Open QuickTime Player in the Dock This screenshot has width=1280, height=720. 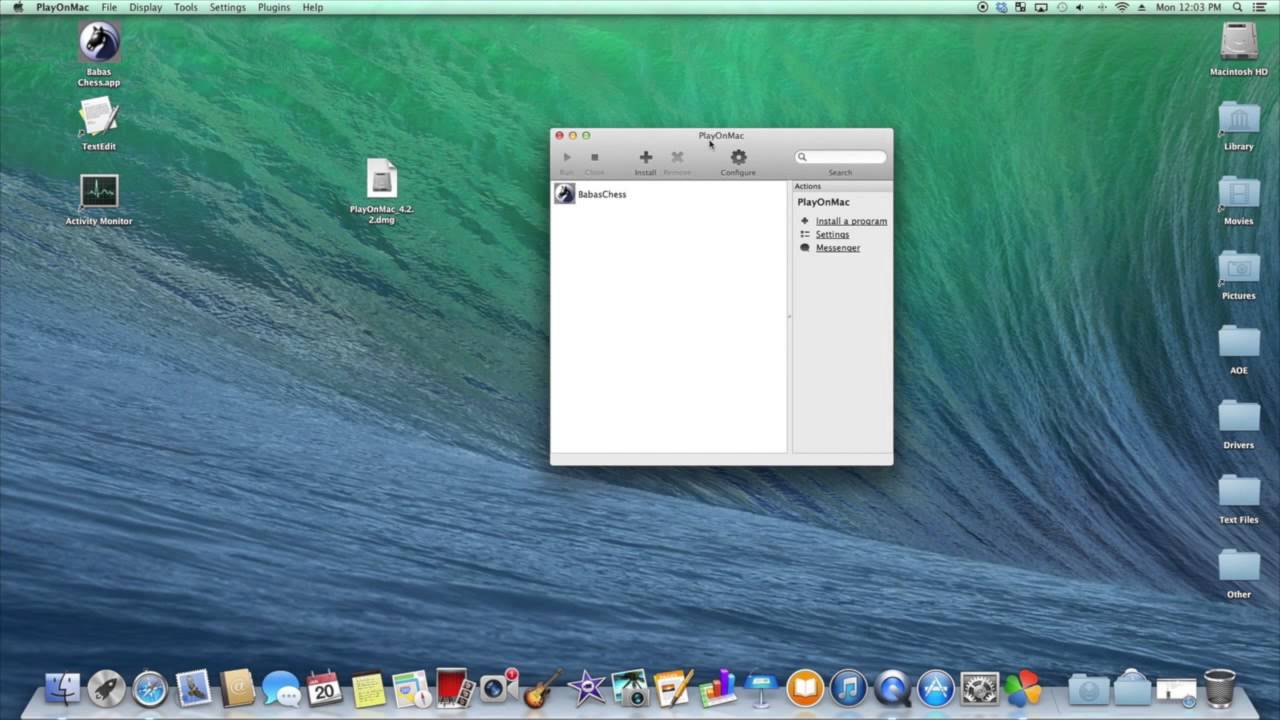pos(892,689)
